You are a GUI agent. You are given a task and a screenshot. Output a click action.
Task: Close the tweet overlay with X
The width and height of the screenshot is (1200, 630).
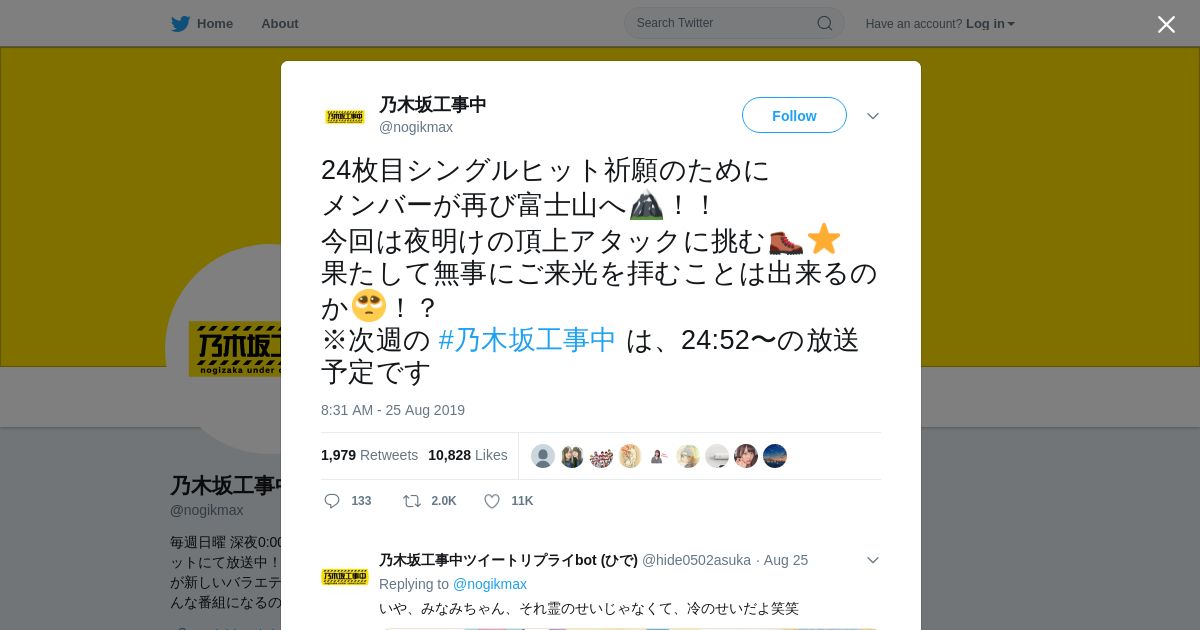(x=1166, y=24)
